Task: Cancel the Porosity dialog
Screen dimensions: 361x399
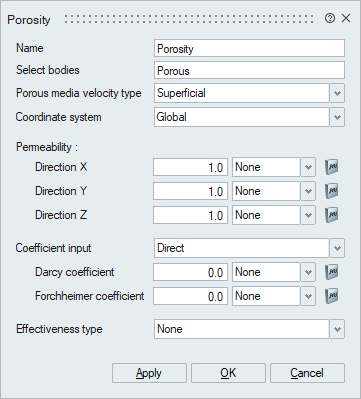Action: coord(307,373)
